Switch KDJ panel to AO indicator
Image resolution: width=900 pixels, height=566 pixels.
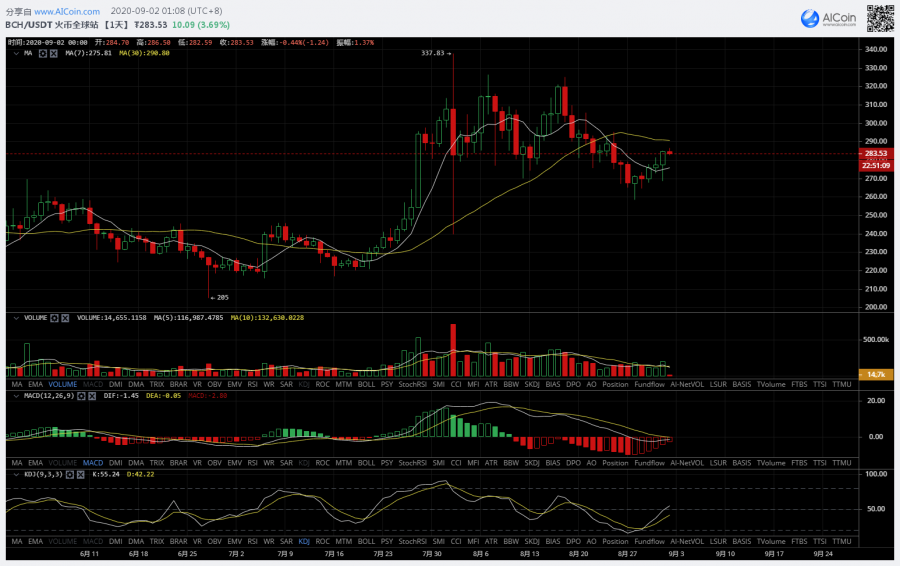[591, 541]
